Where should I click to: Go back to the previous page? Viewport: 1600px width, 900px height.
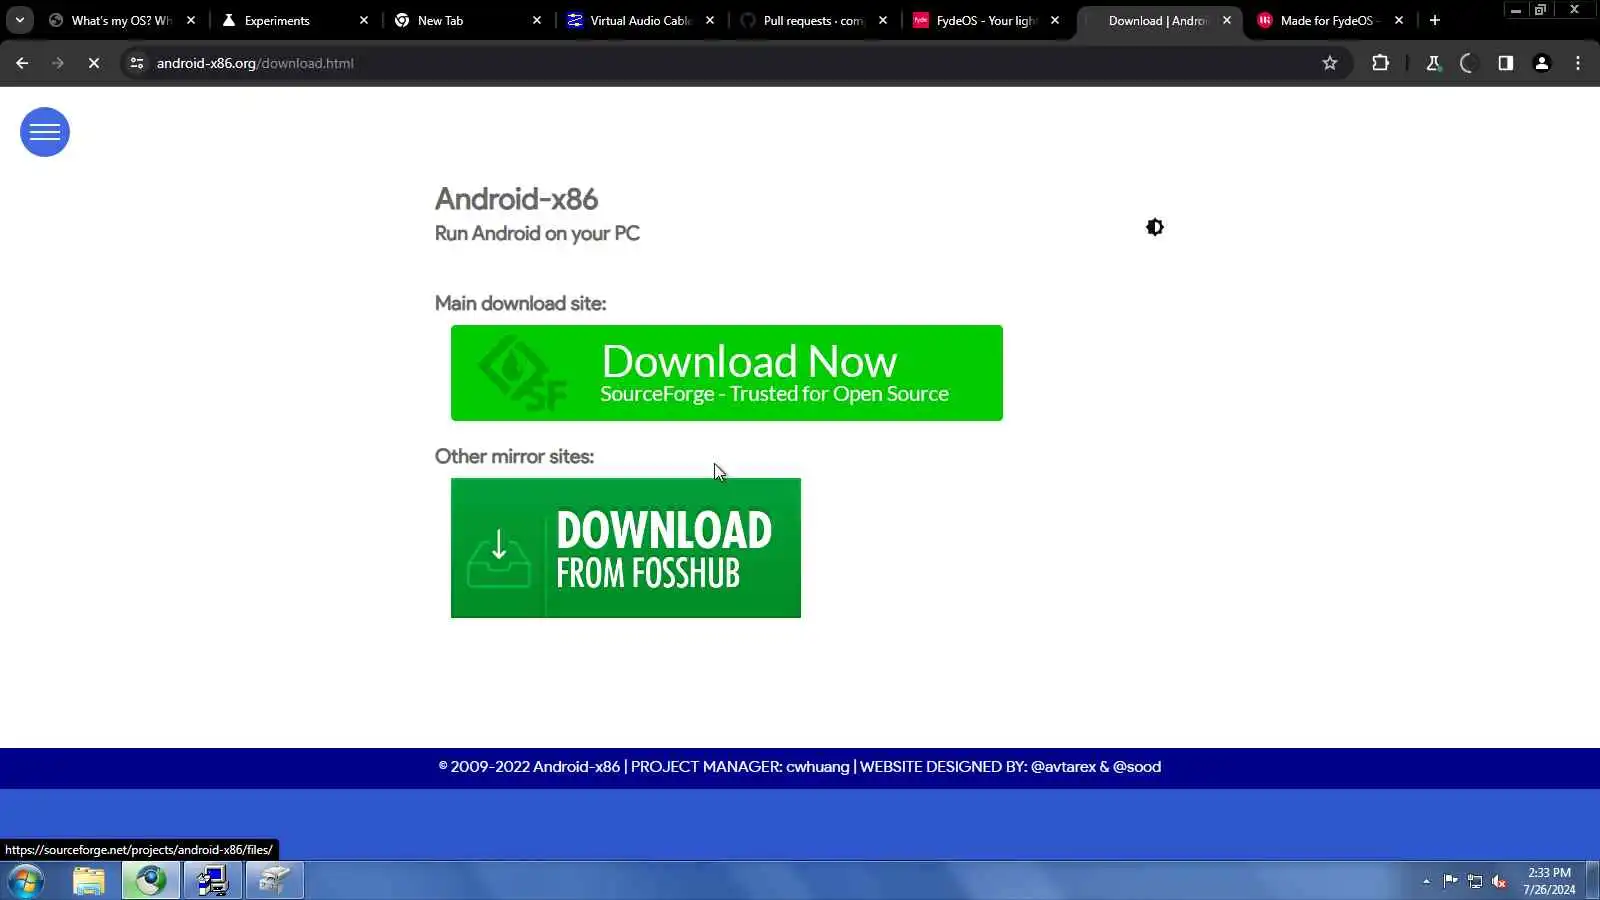tap(22, 63)
